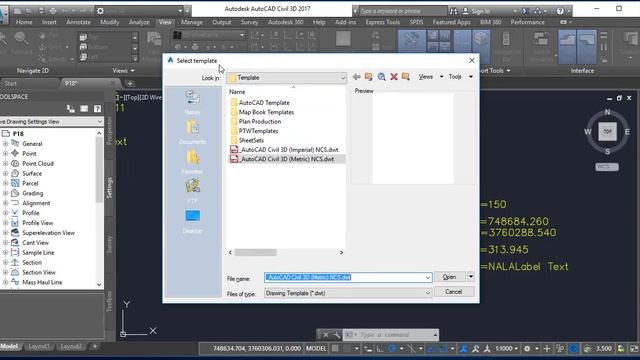Click the keyword search box in title bar
This screenshot has height=360, width=640.
[x=402, y=11]
